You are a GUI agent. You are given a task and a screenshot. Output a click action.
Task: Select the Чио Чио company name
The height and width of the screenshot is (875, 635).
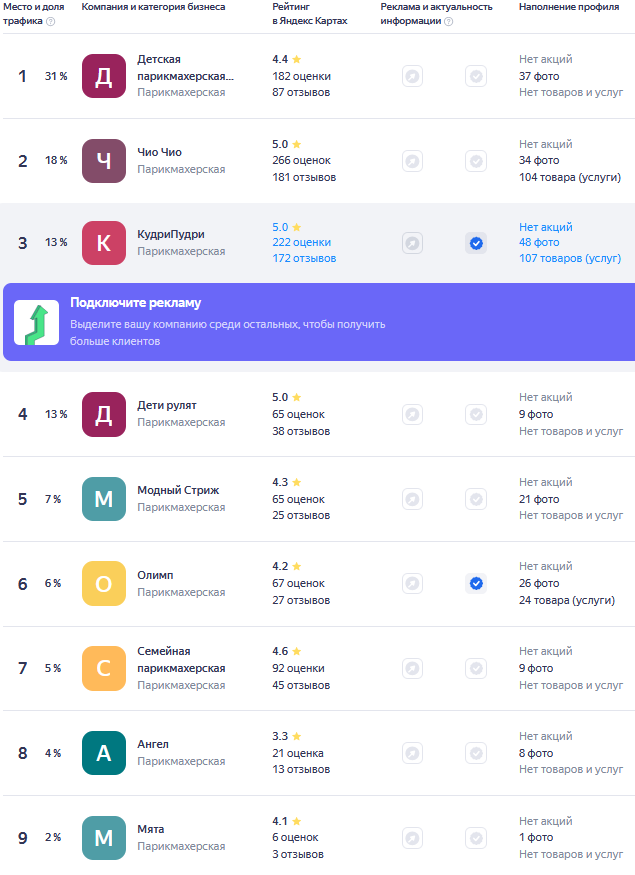point(159,153)
